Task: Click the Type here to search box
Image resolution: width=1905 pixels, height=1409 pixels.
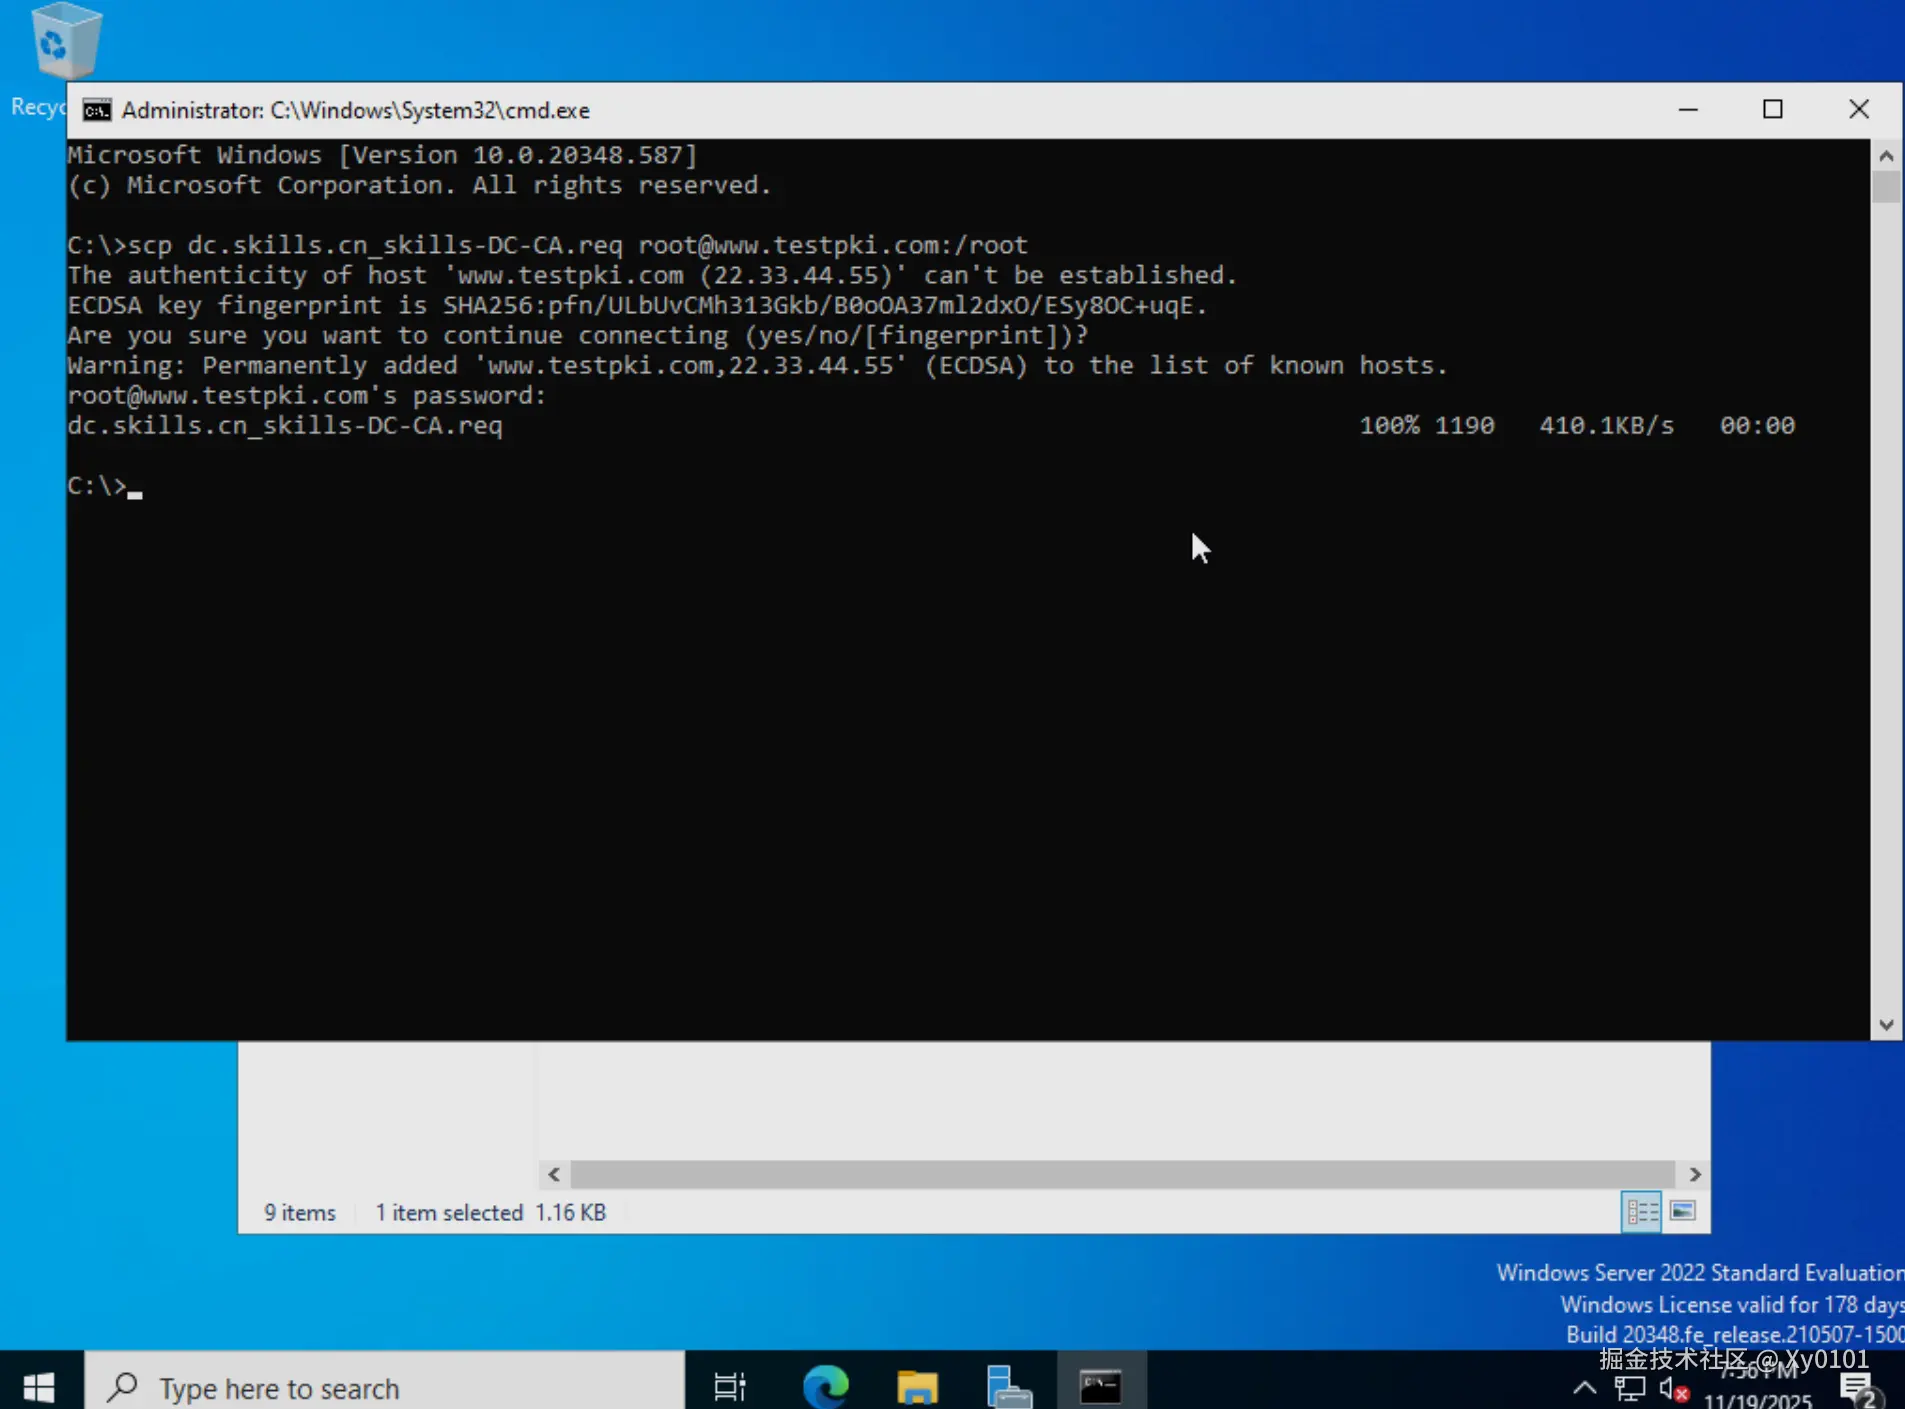Action: coord(385,1387)
